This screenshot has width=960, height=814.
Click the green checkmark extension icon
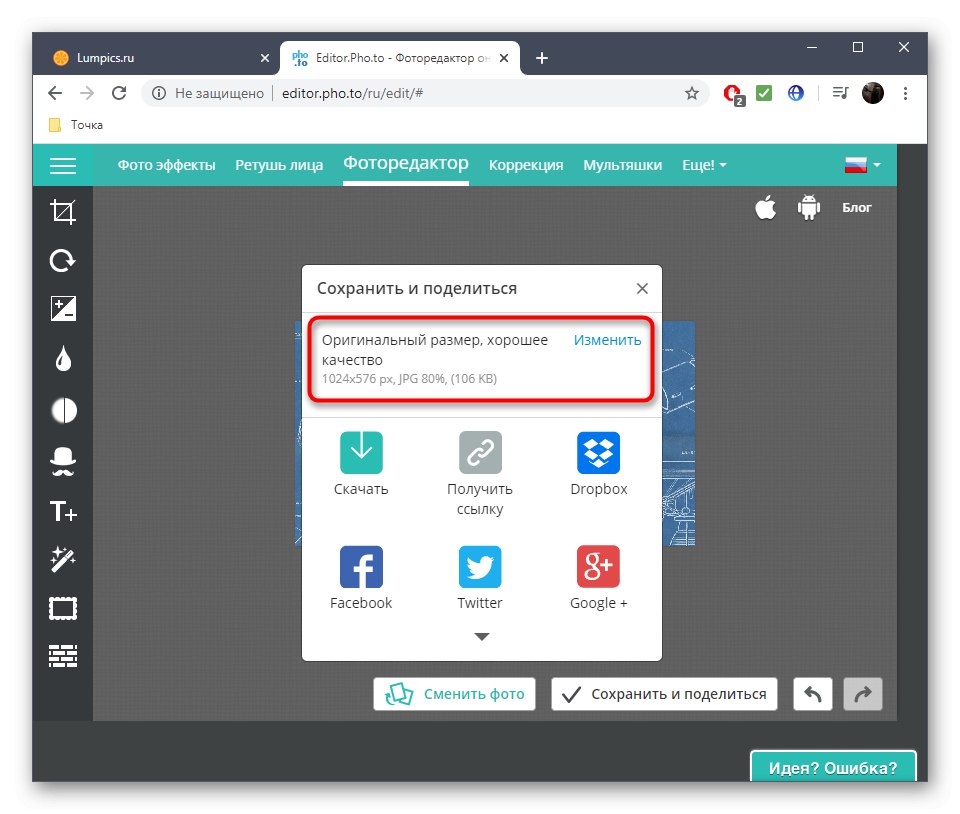pos(763,93)
